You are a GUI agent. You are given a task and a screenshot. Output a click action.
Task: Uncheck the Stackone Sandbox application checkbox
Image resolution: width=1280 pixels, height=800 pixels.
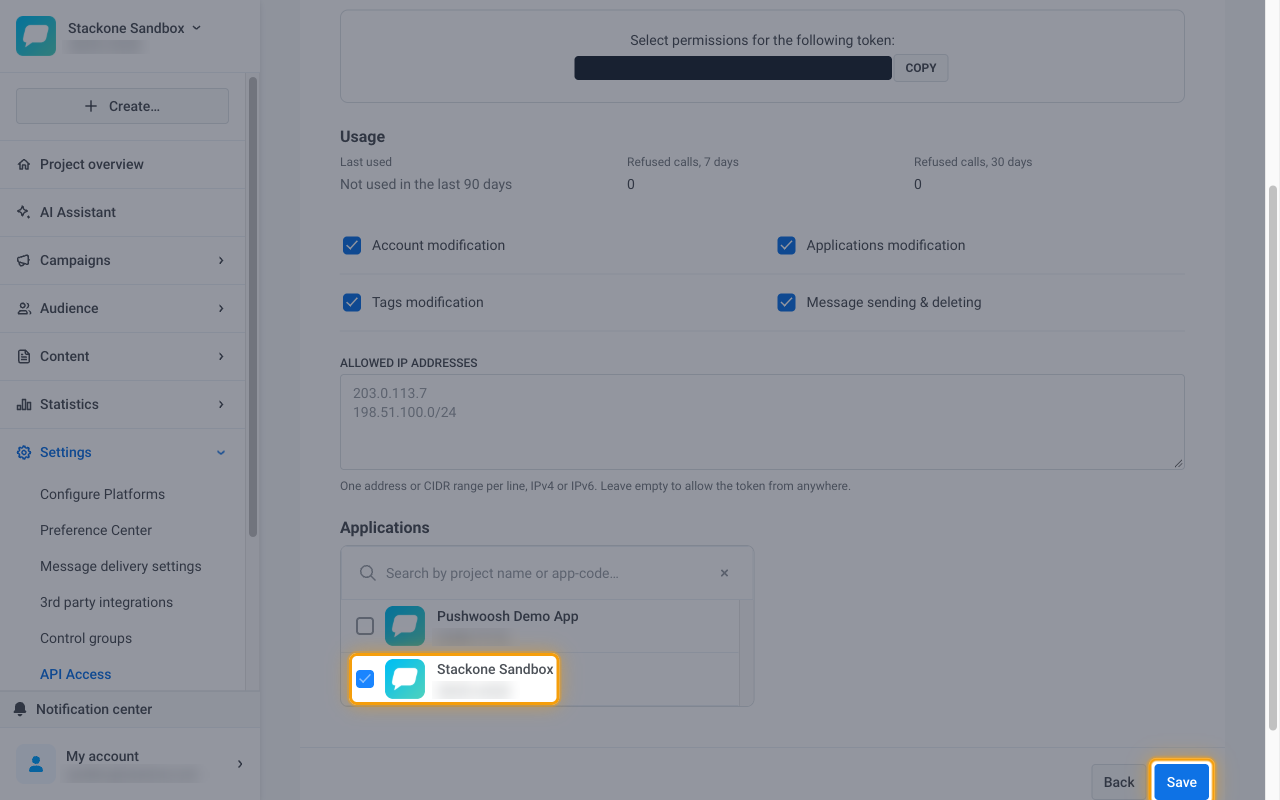click(x=365, y=679)
